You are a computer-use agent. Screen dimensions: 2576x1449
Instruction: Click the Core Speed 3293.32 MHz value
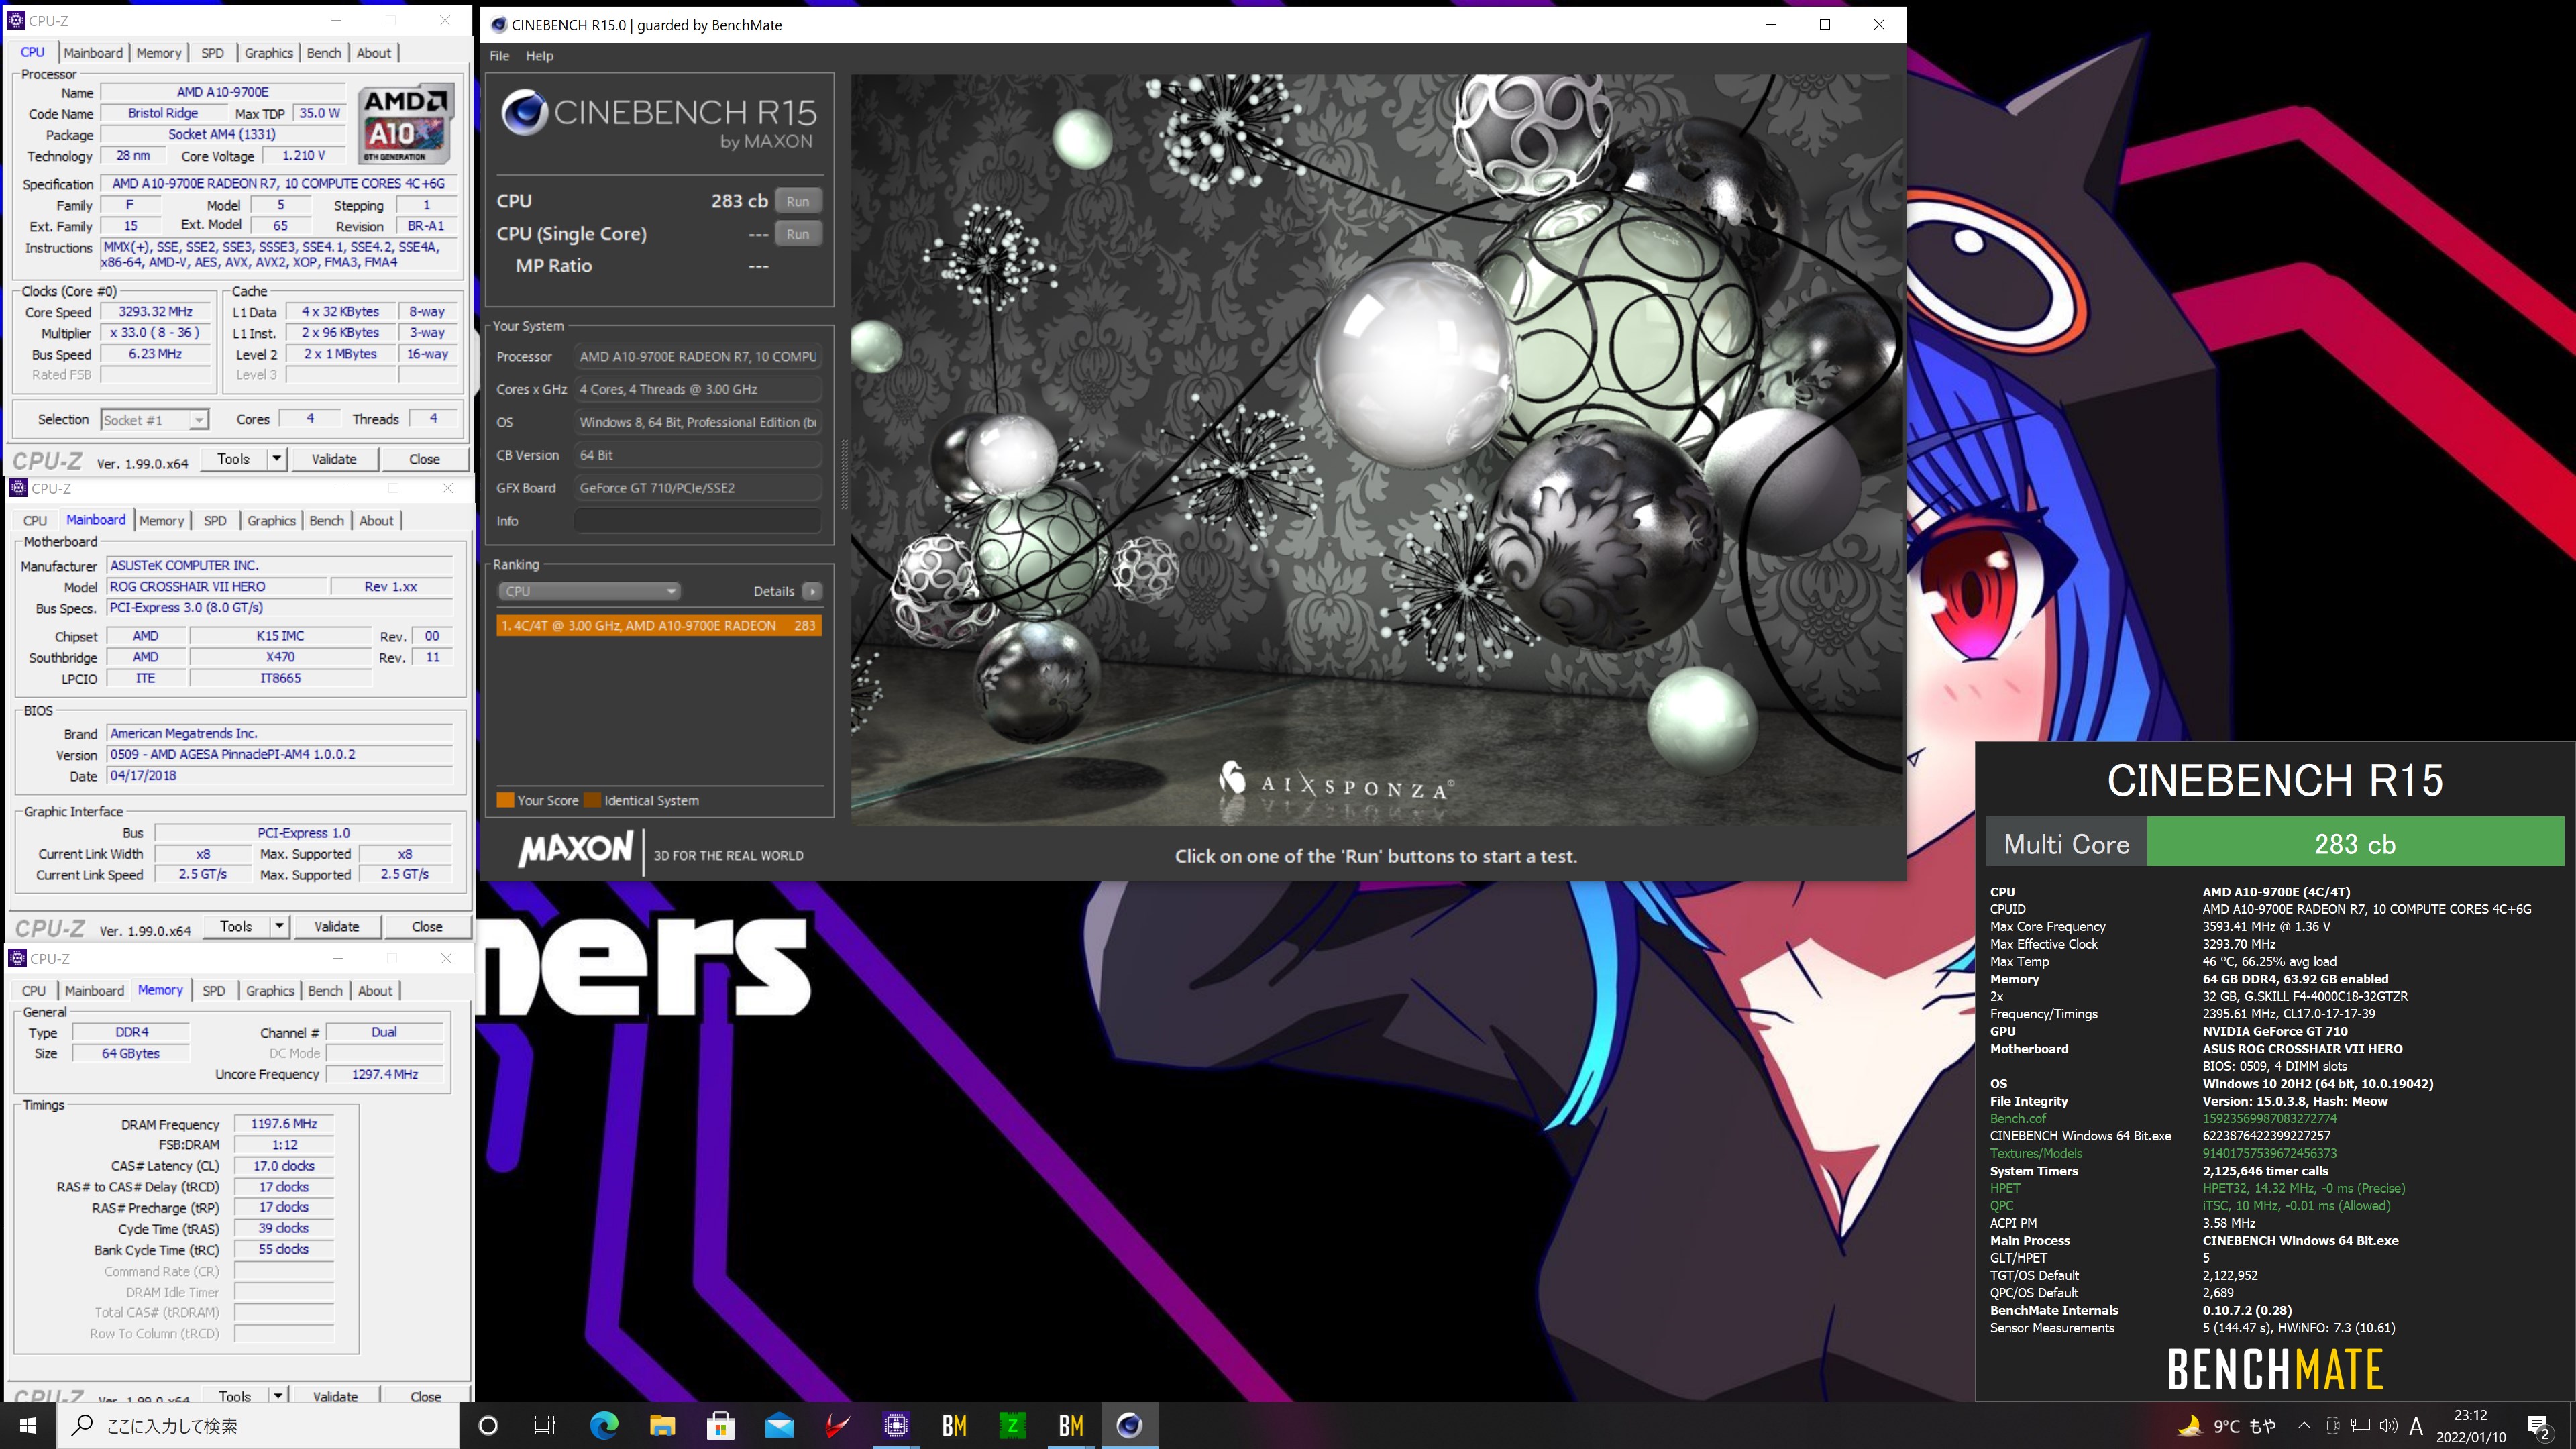(156, 312)
